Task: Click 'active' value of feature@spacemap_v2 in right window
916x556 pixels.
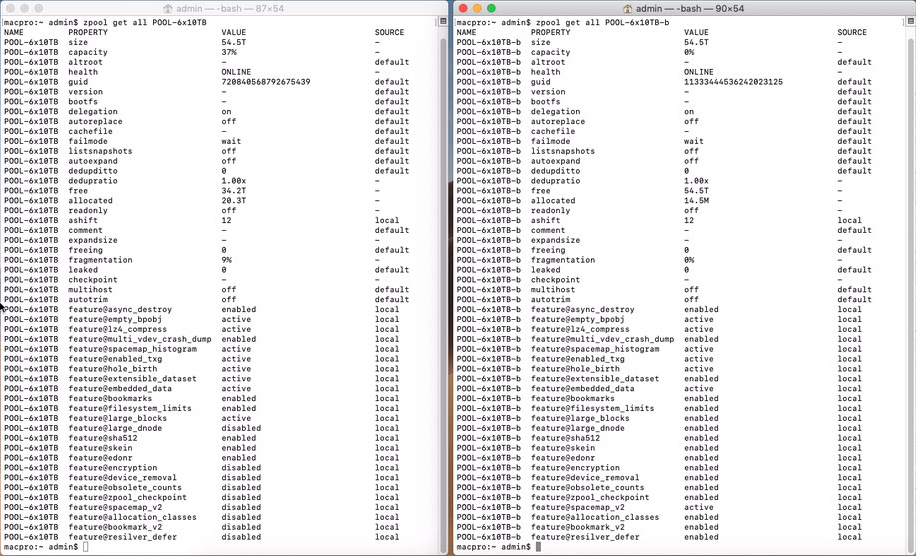Action: point(699,507)
